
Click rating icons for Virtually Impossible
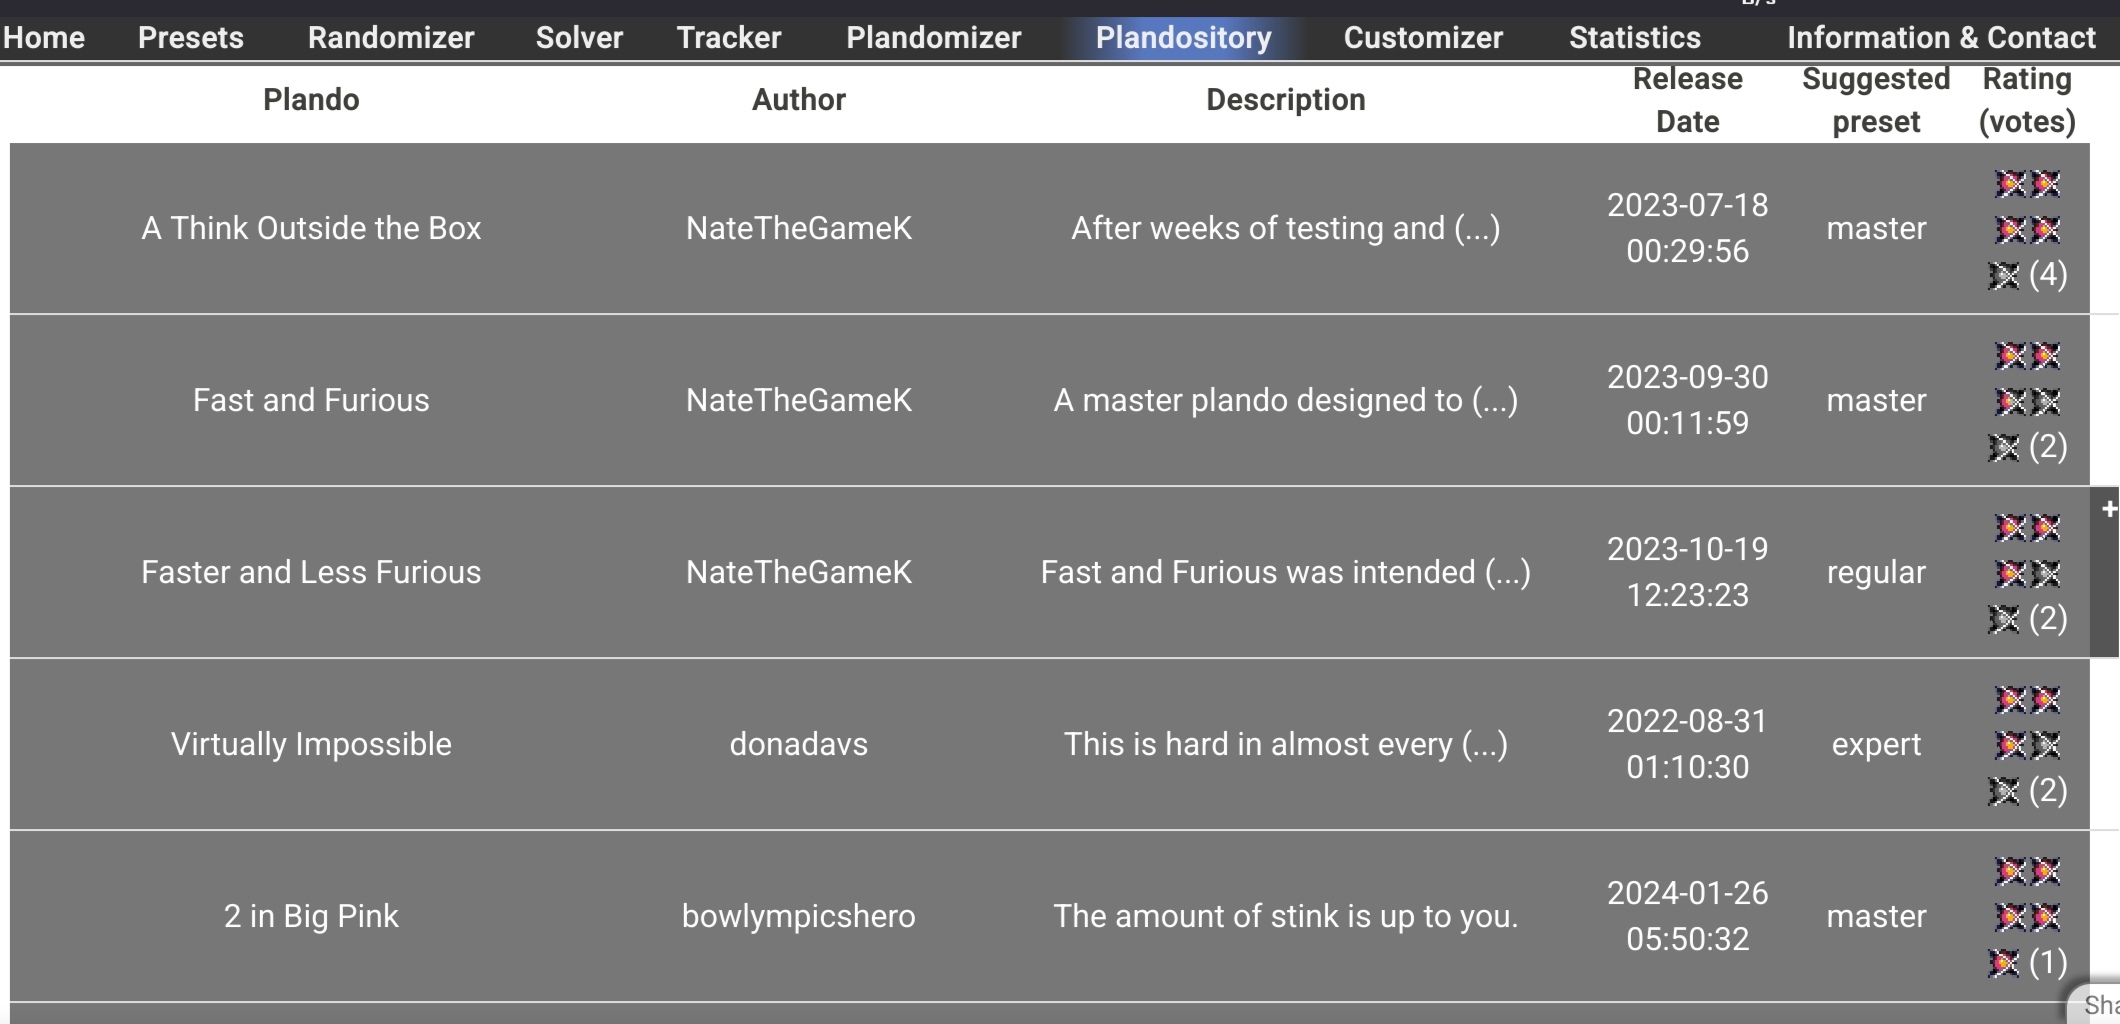2027,745
